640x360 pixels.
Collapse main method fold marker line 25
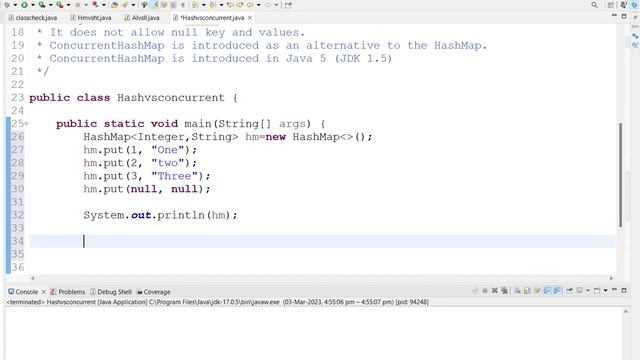(27, 123)
